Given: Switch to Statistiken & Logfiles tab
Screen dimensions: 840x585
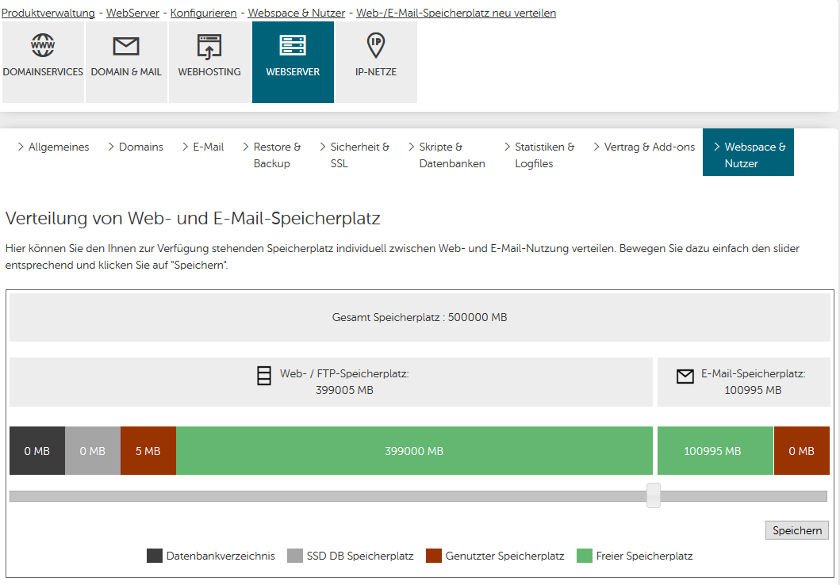Looking at the screenshot, I should 539,155.
